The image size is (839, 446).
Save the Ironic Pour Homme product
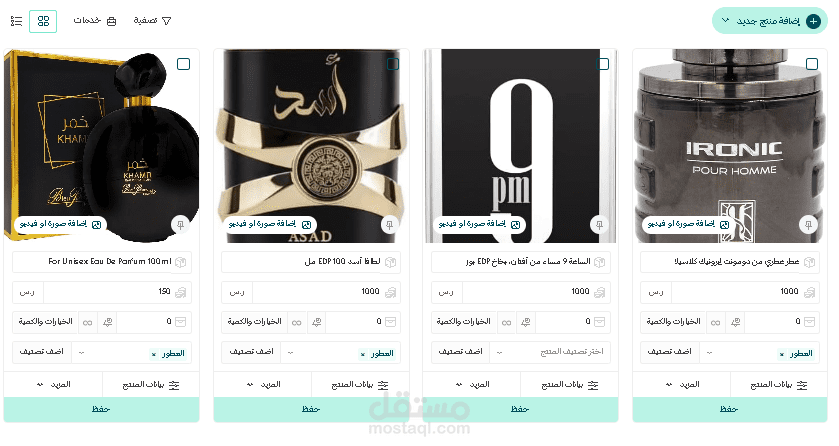730,409
